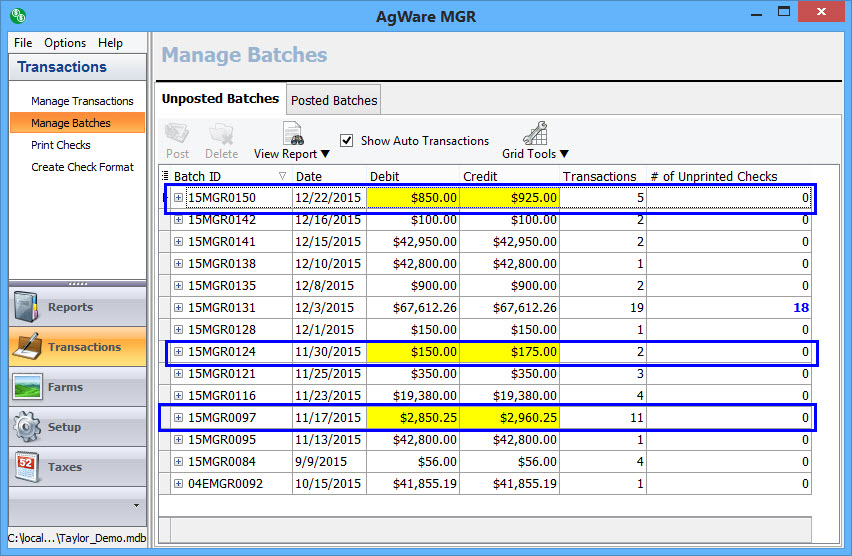Switch to the Posted Batches tab
852x556 pixels.
coord(334,100)
